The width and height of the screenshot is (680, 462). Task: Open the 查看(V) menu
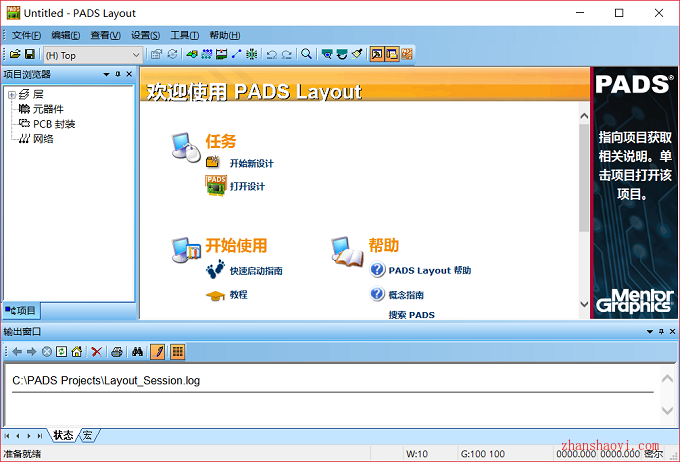coord(105,35)
